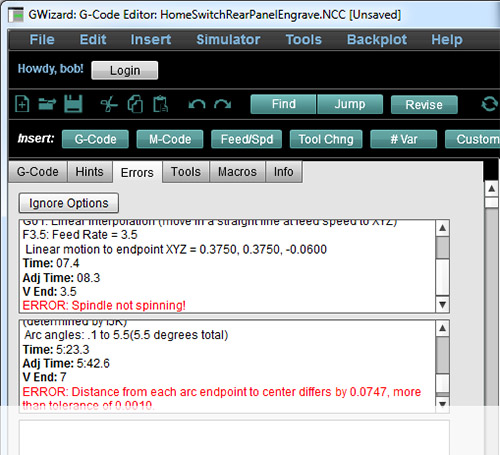The image size is (500, 455).
Task: Click the up arrow of the first error box scrollbar
Action: click(x=443, y=228)
